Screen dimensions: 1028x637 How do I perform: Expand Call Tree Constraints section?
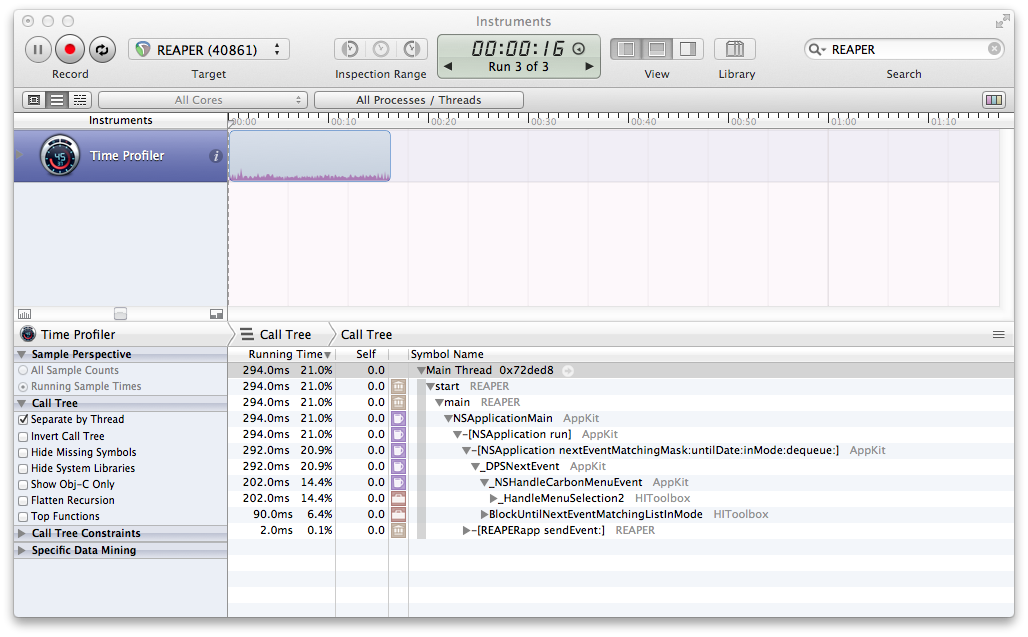point(23,533)
